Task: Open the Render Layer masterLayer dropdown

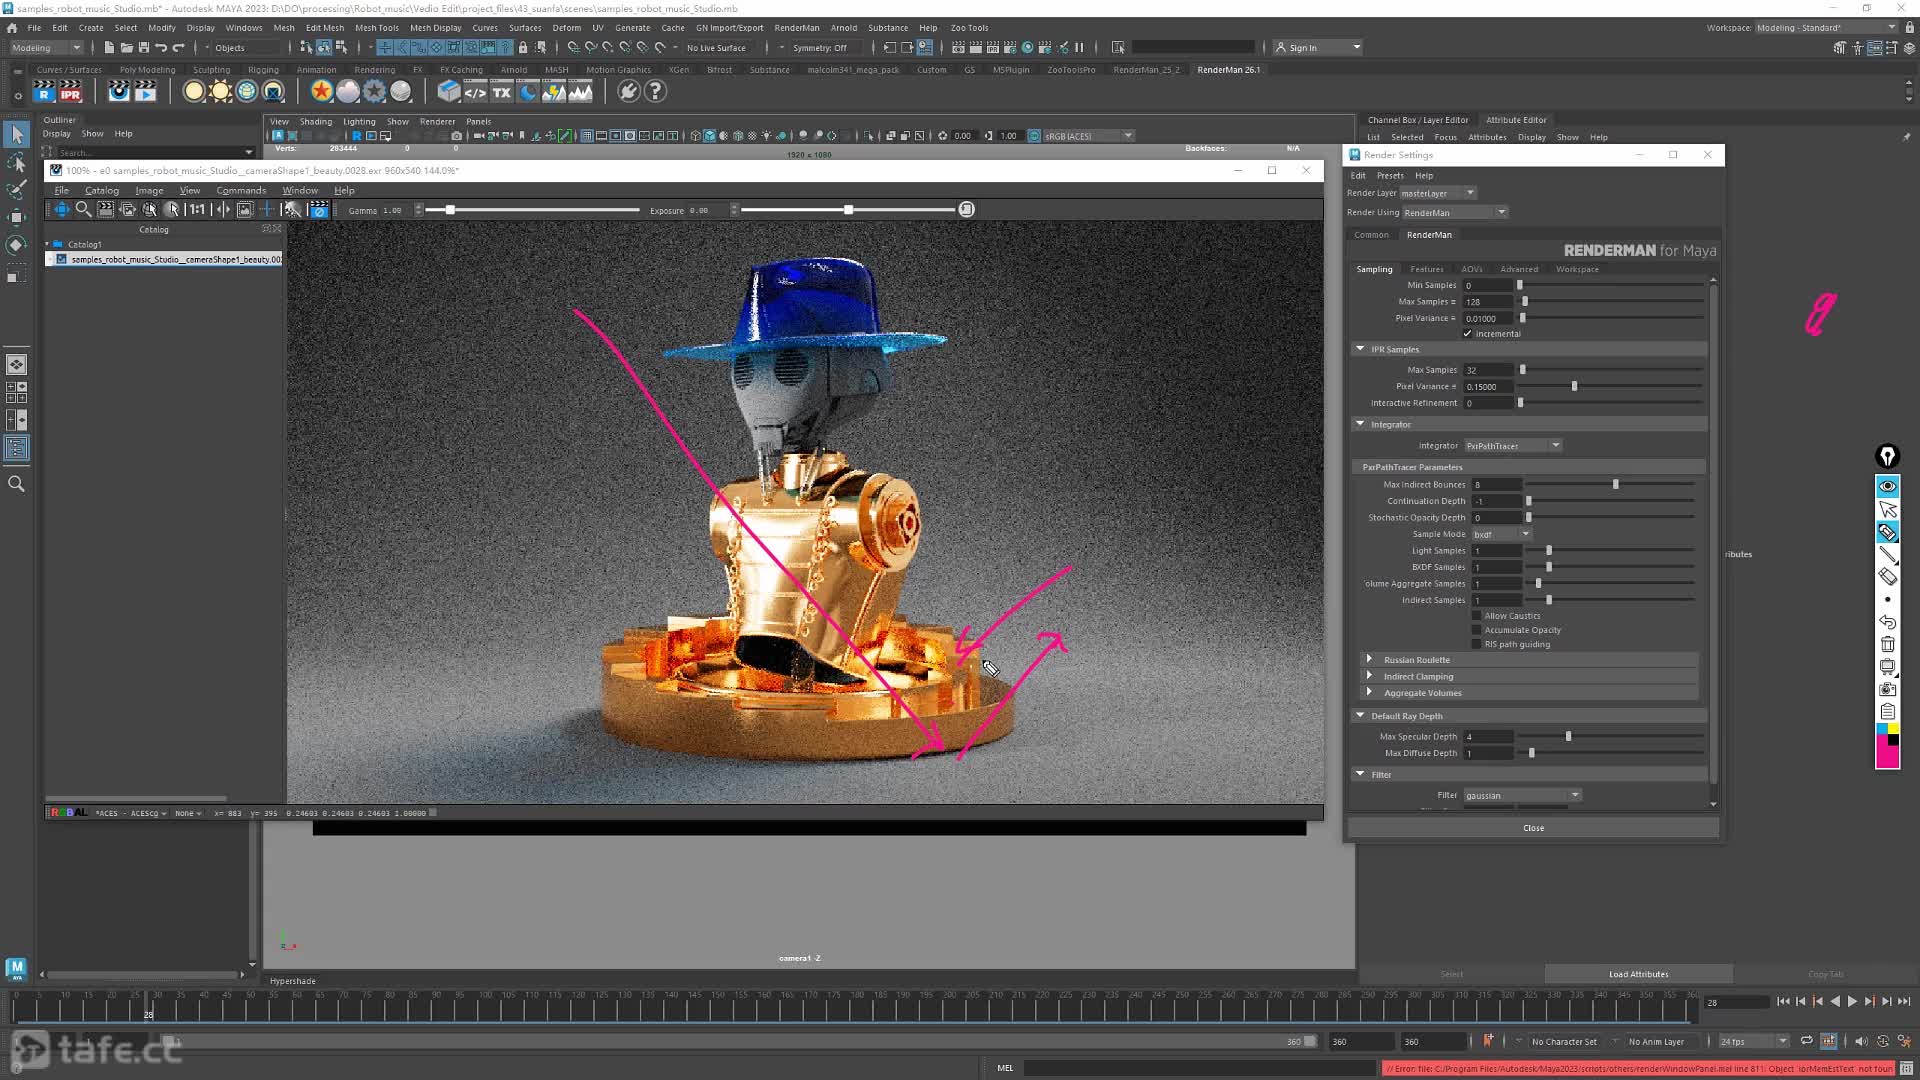Action: (x=1438, y=193)
